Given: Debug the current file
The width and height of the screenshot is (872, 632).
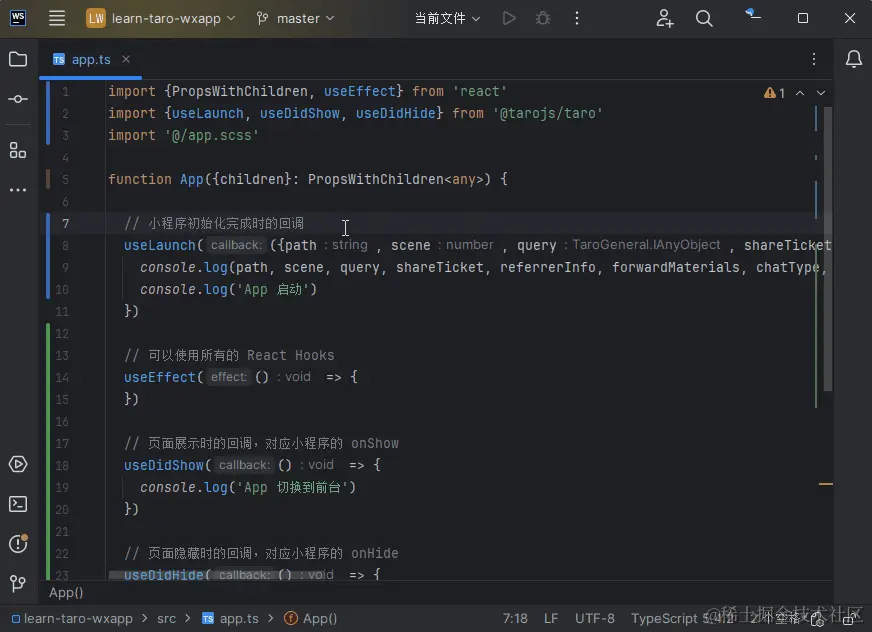Looking at the screenshot, I should pos(543,18).
